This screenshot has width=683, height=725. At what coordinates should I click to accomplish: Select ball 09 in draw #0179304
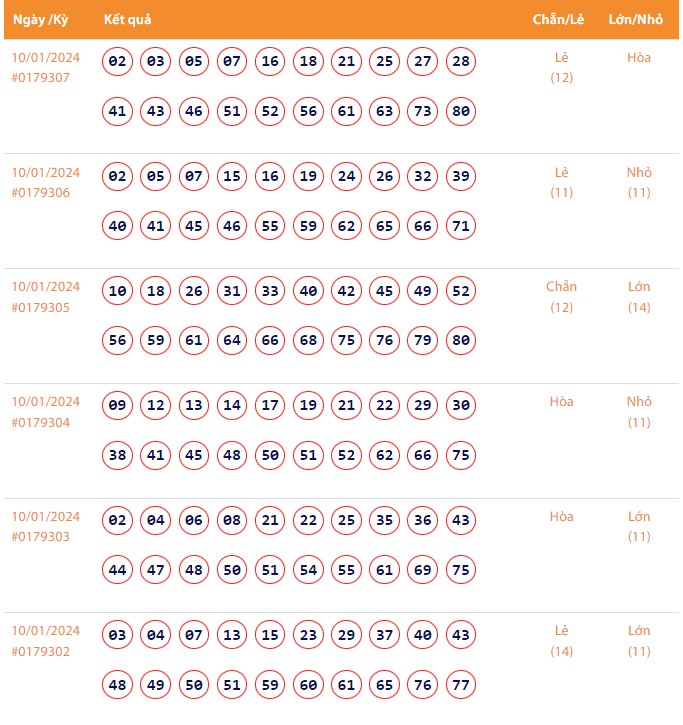[118, 406]
